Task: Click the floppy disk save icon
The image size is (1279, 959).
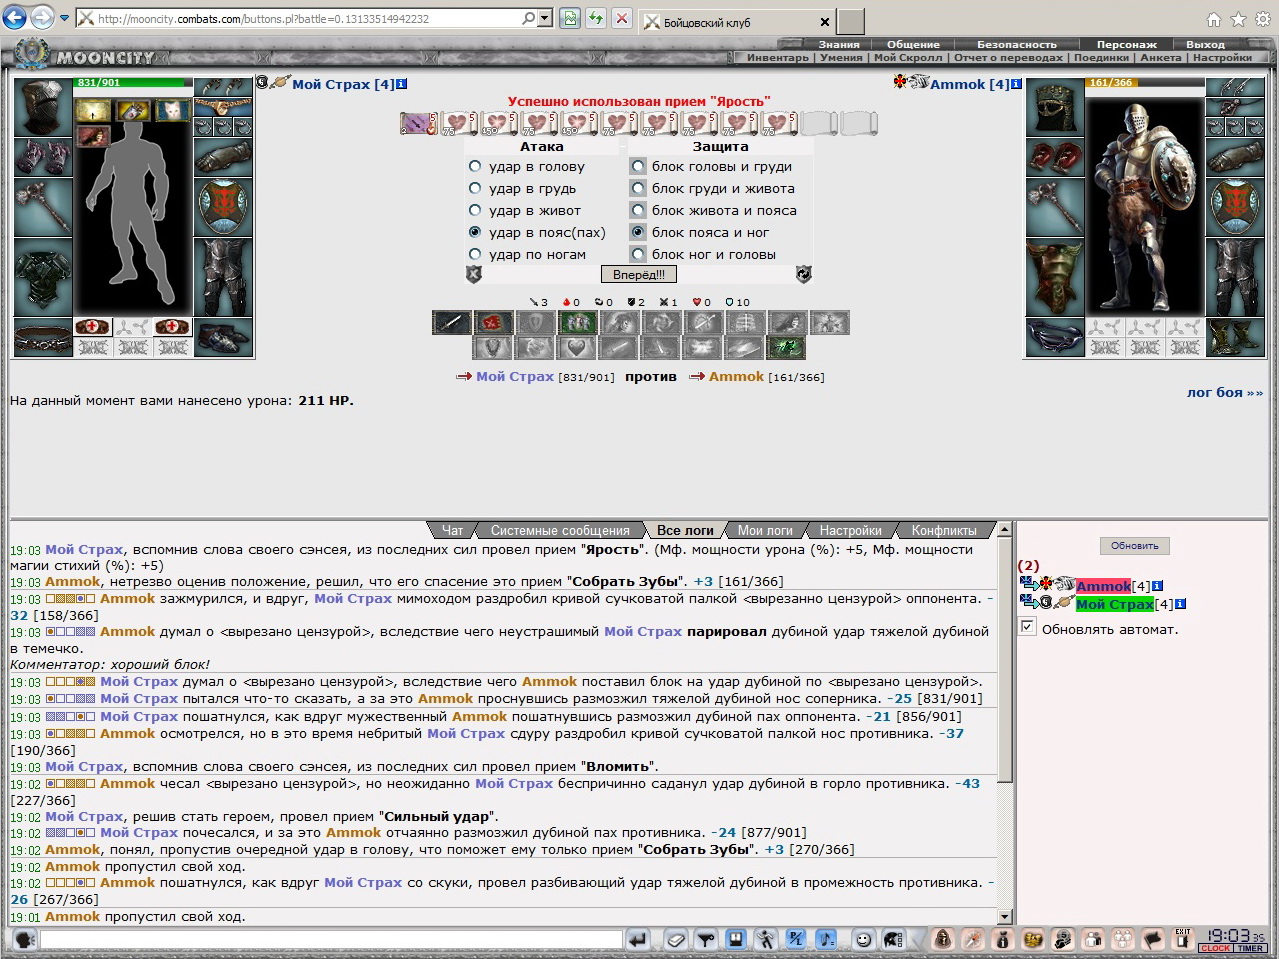Action: (736, 939)
